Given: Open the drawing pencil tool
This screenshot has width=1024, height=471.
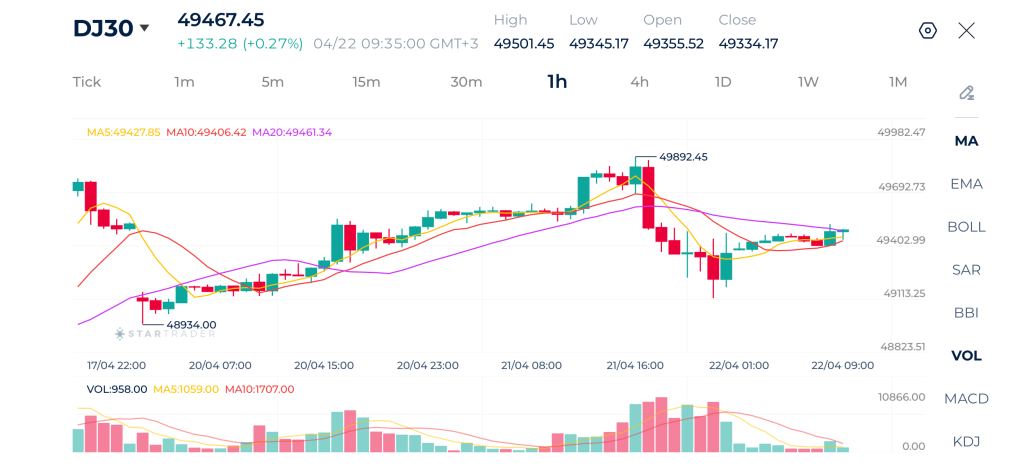Looking at the screenshot, I should [966, 93].
